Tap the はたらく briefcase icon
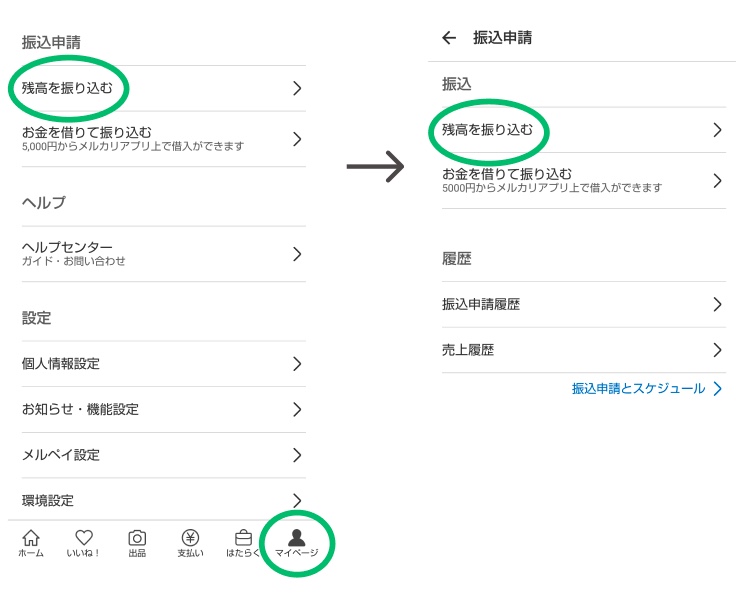Image resolution: width=736 pixels, height=596 pixels. coord(243,543)
